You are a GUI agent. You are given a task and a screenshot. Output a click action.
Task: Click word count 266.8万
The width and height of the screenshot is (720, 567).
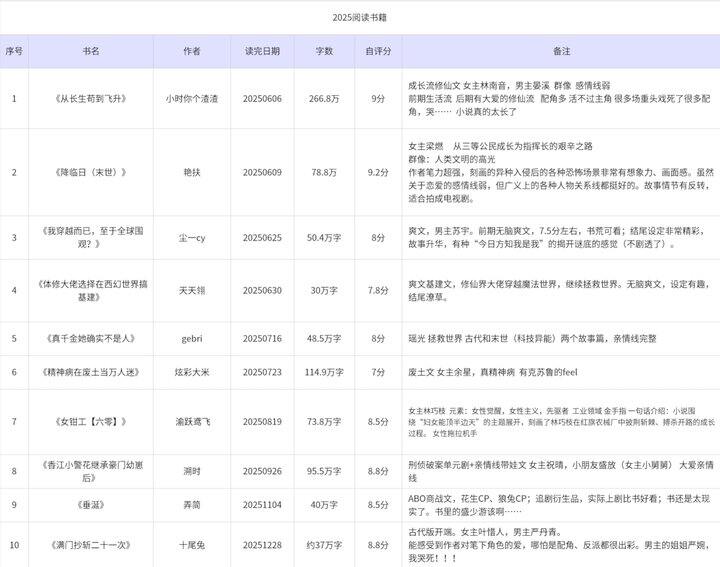tap(324, 99)
